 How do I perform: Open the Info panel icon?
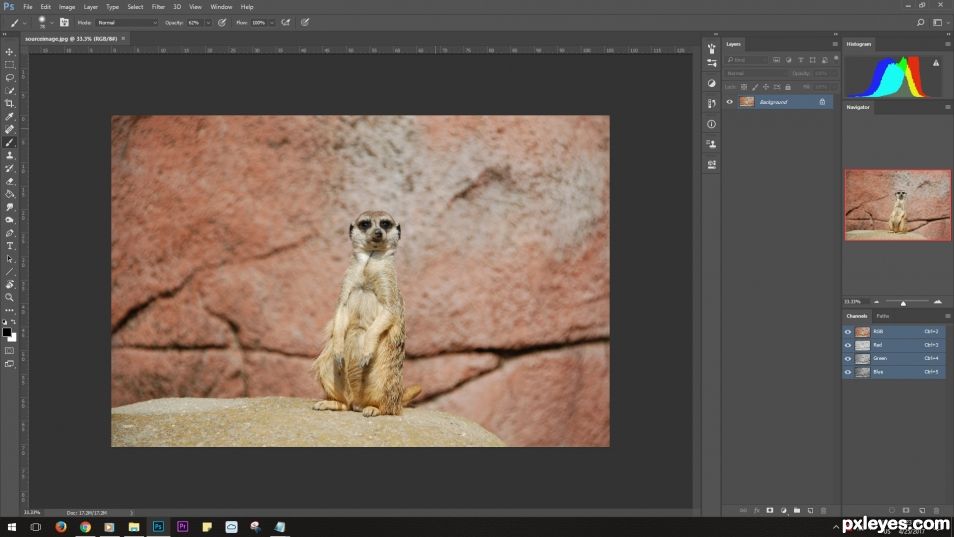click(x=711, y=124)
